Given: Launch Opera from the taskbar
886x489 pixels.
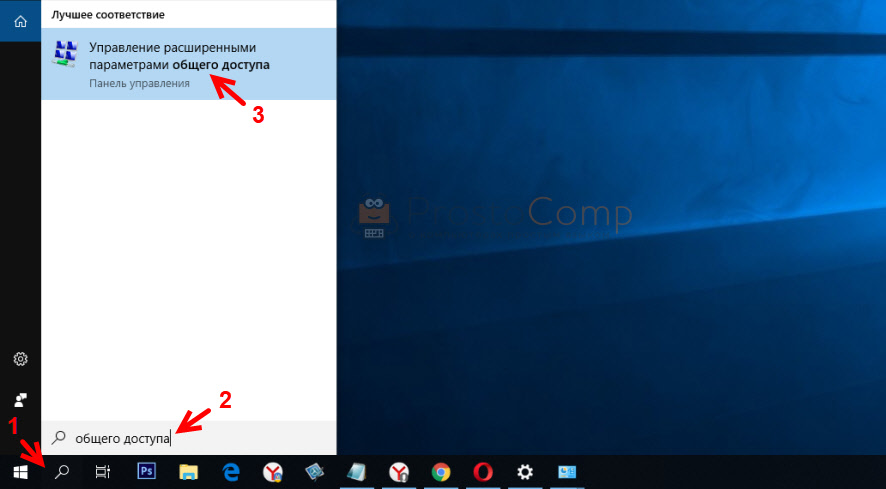Looking at the screenshot, I should point(483,471).
